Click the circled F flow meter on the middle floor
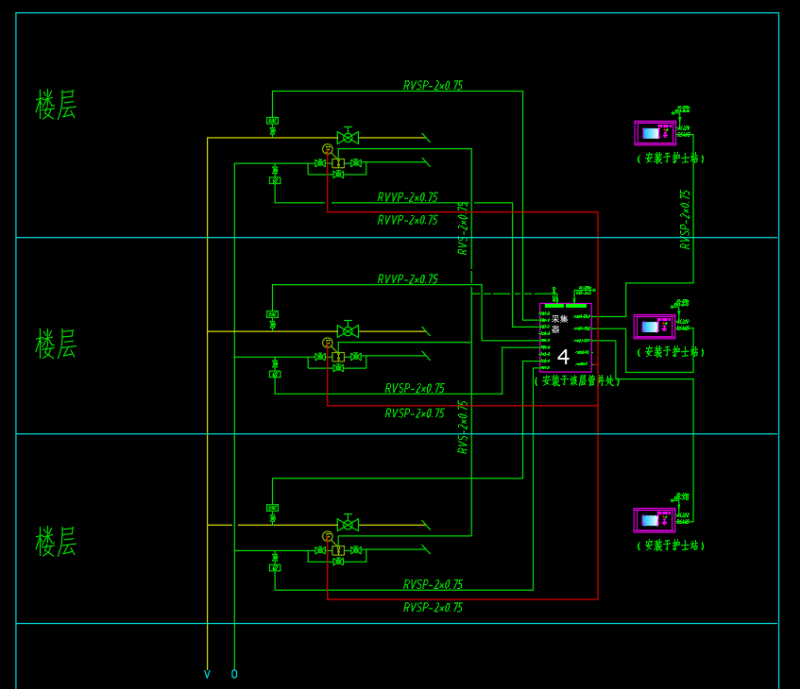Image resolution: width=800 pixels, height=689 pixels. click(x=328, y=342)
